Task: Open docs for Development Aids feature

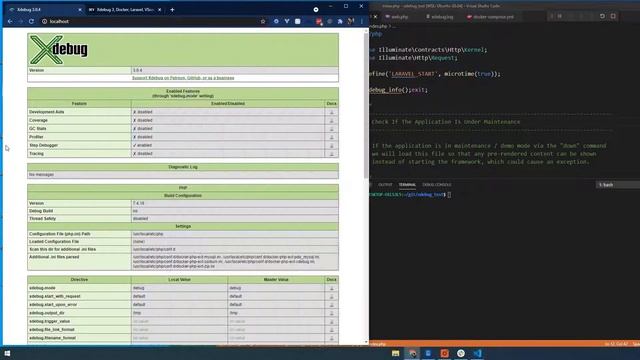Action: click(331, 112)
